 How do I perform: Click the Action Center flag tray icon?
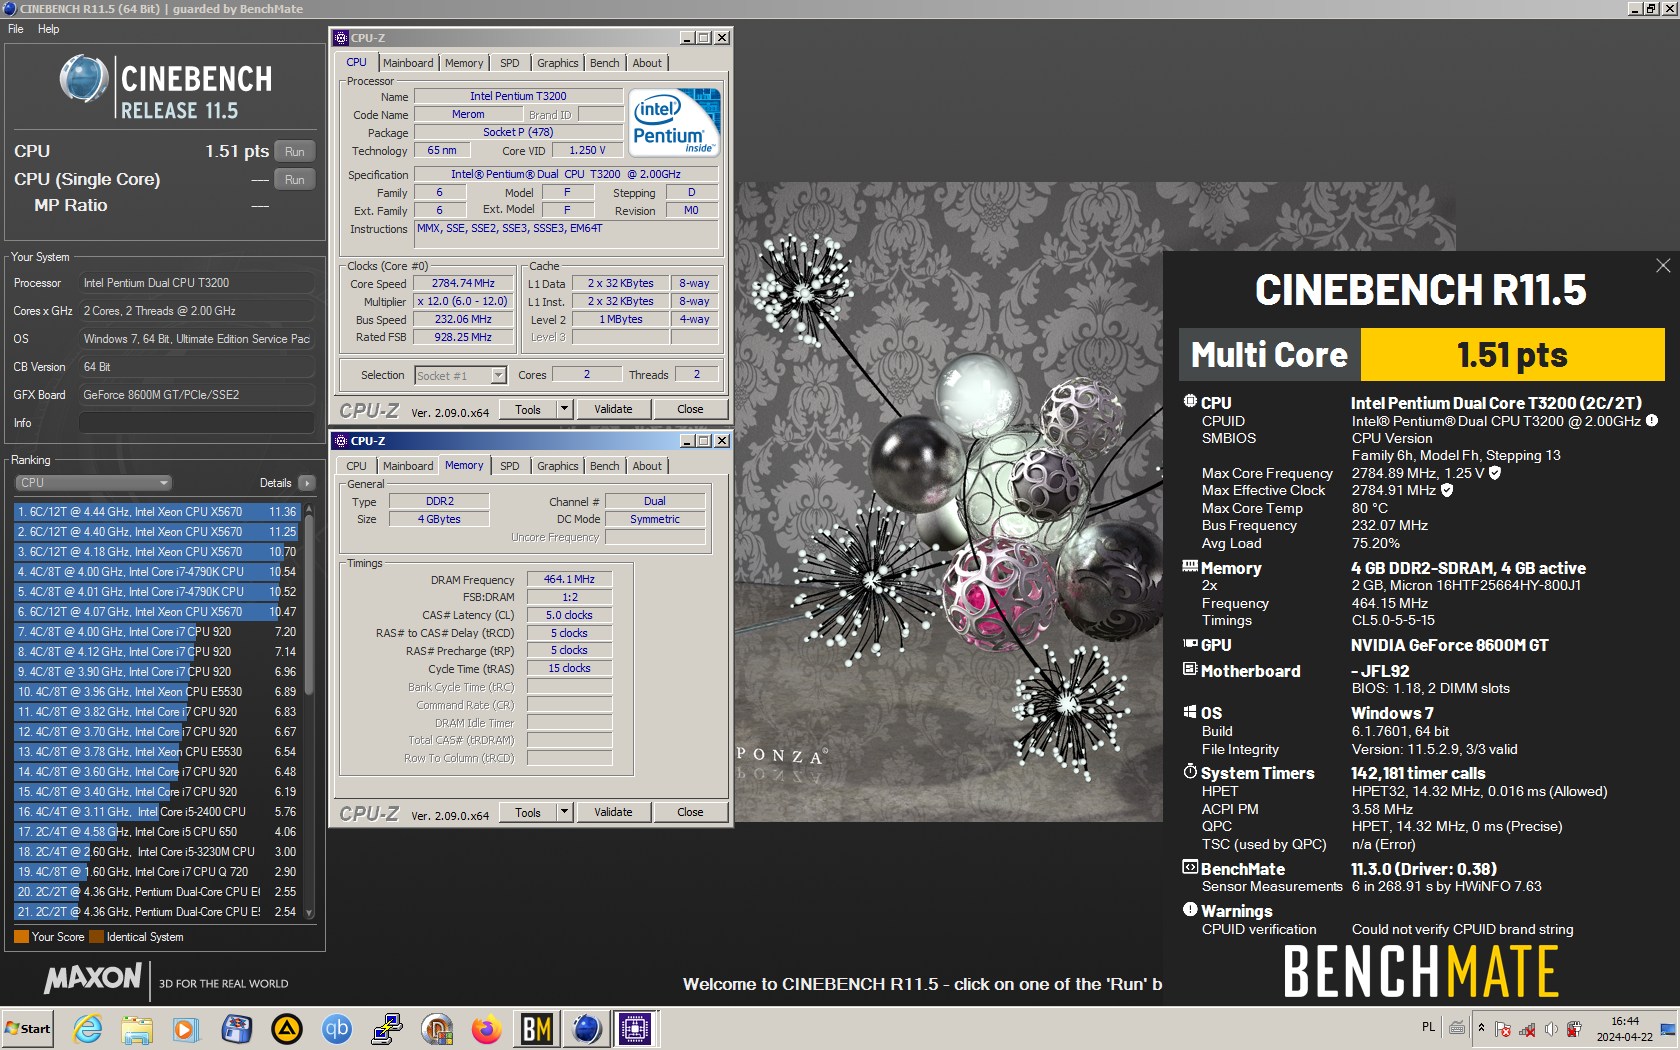coord(1503,1029)
